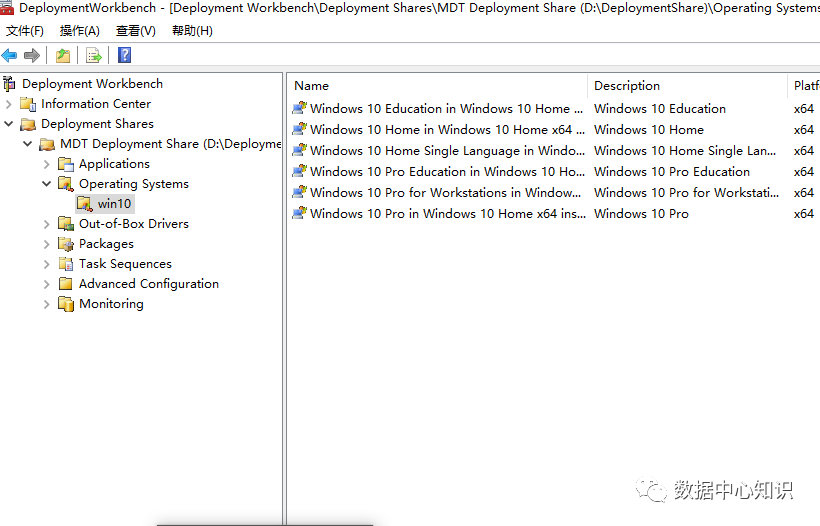The image size is (820, 526).
Task: Sort by the Name column header
Action: pyautogui.click(x=438, y=86)
